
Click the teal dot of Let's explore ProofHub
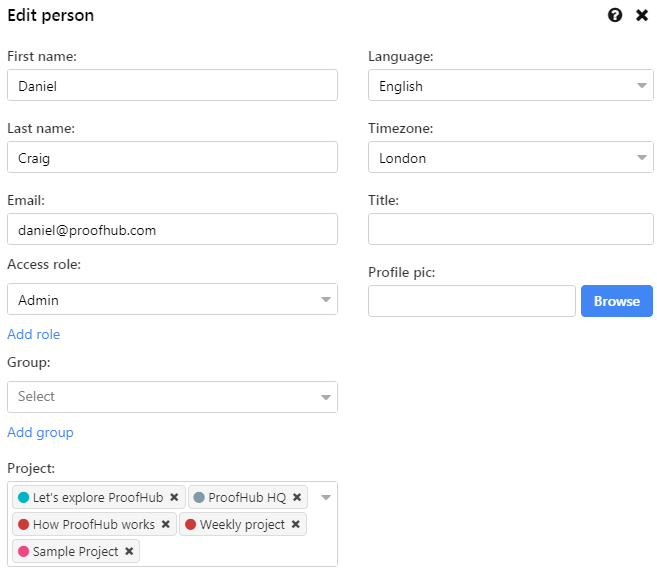[23, 497]
